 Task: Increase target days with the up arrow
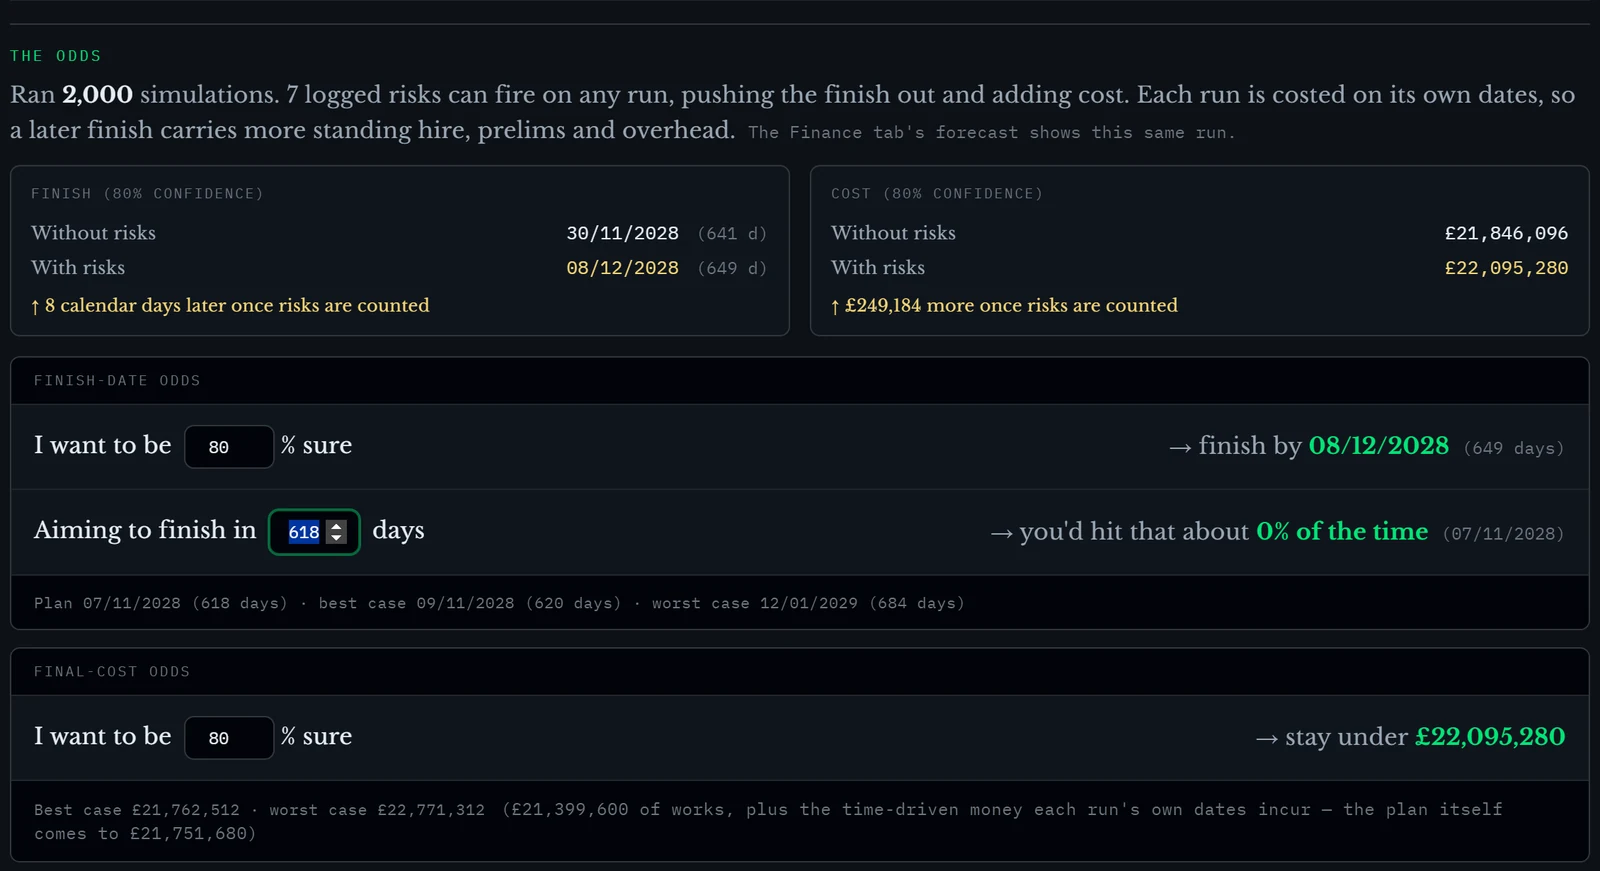pyautogui.click(x=337, y=526)
